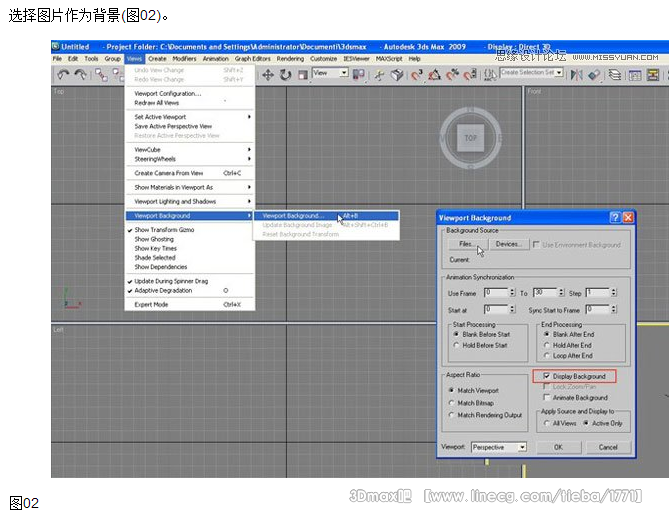Select the Select and Rotate tool
The width and height of the screenshot is (671, 513).
pos(285,75)
